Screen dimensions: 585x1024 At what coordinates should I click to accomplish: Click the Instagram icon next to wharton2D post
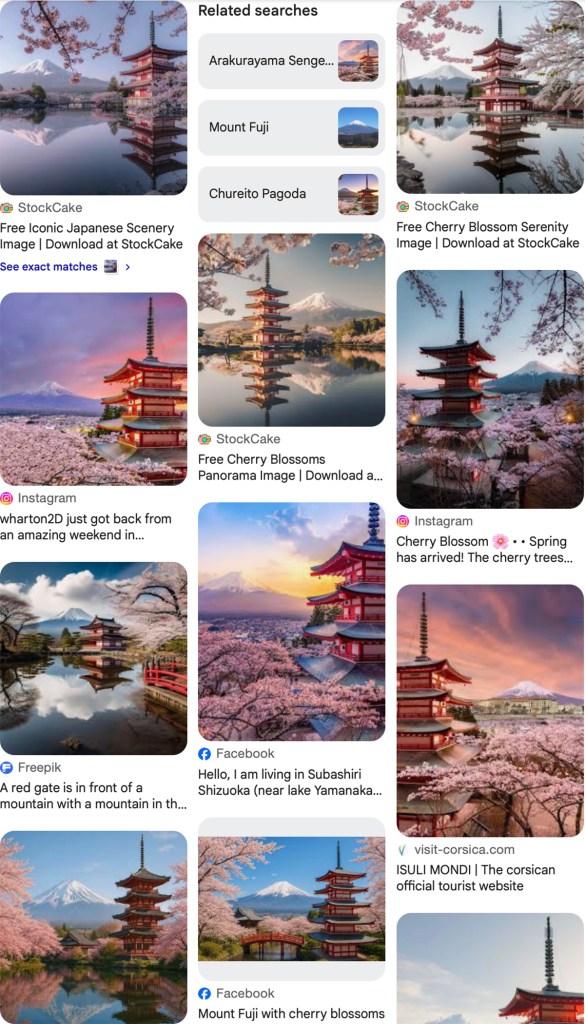(7, 498)
